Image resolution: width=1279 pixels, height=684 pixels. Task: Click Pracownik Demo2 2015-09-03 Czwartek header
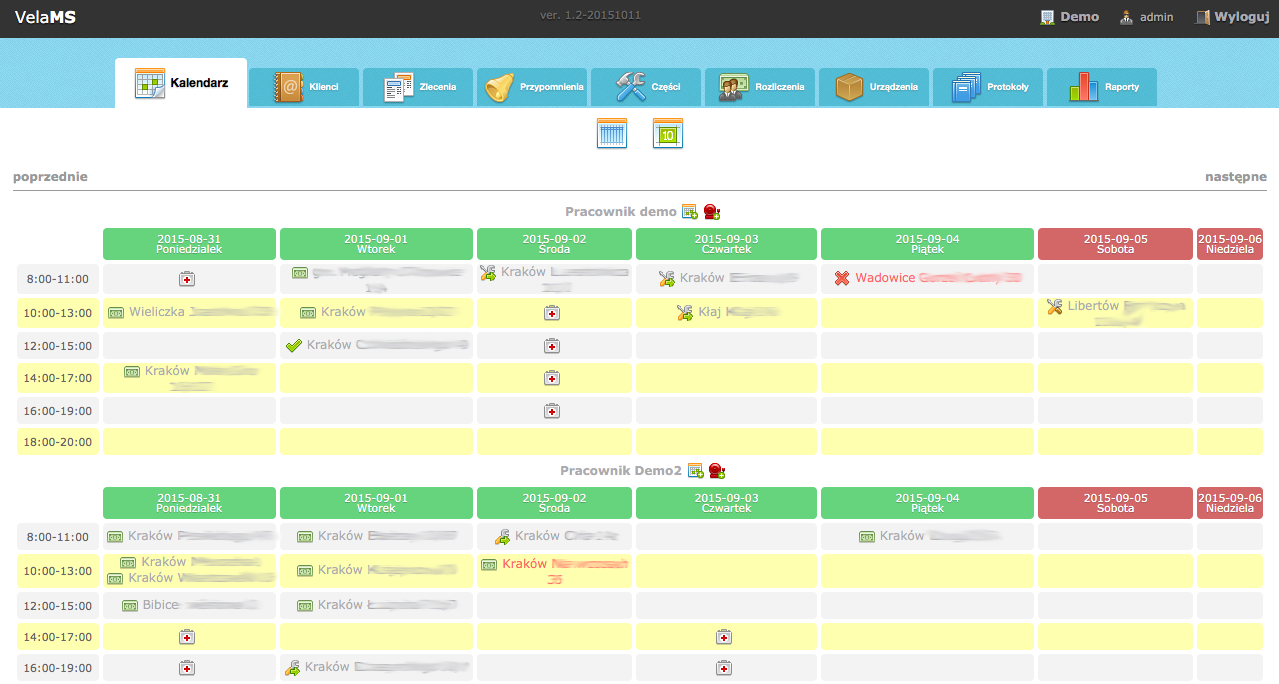pos(726,503)
